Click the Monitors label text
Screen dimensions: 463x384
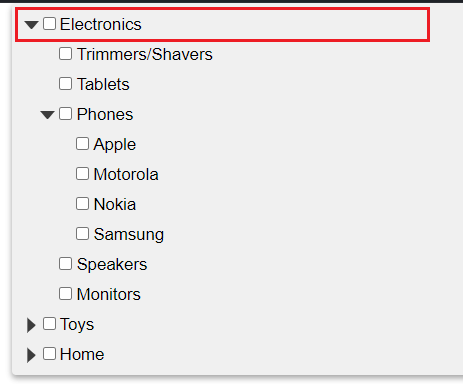tap(109, 294)
